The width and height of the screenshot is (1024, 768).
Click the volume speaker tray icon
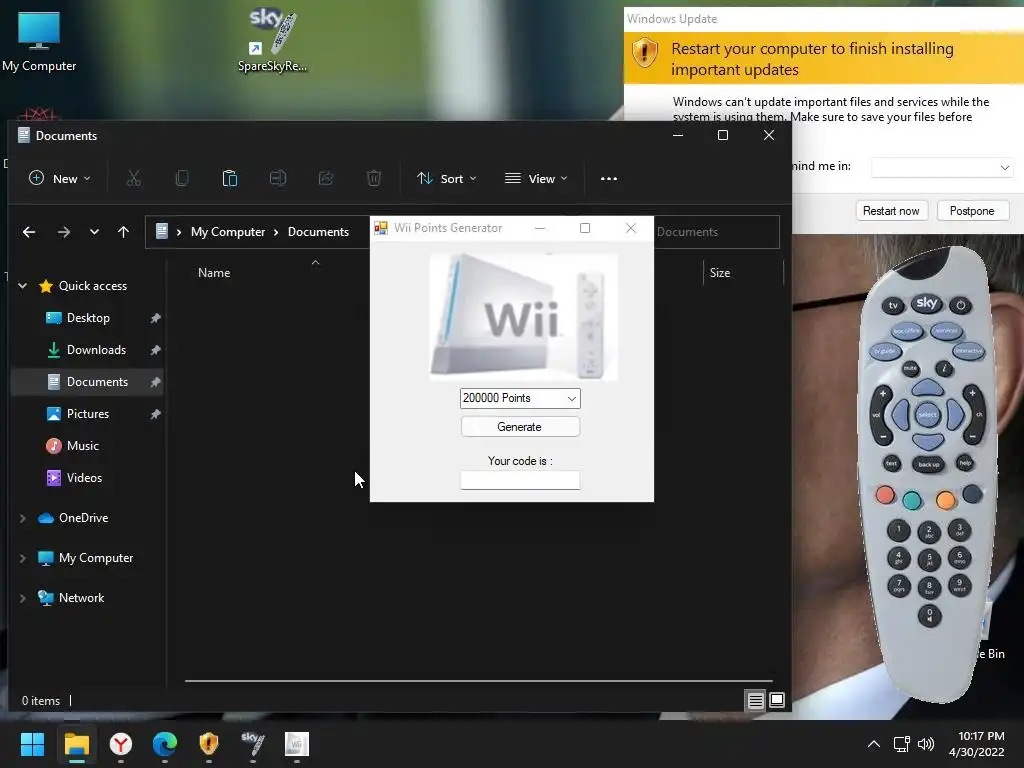click(926, 744)
